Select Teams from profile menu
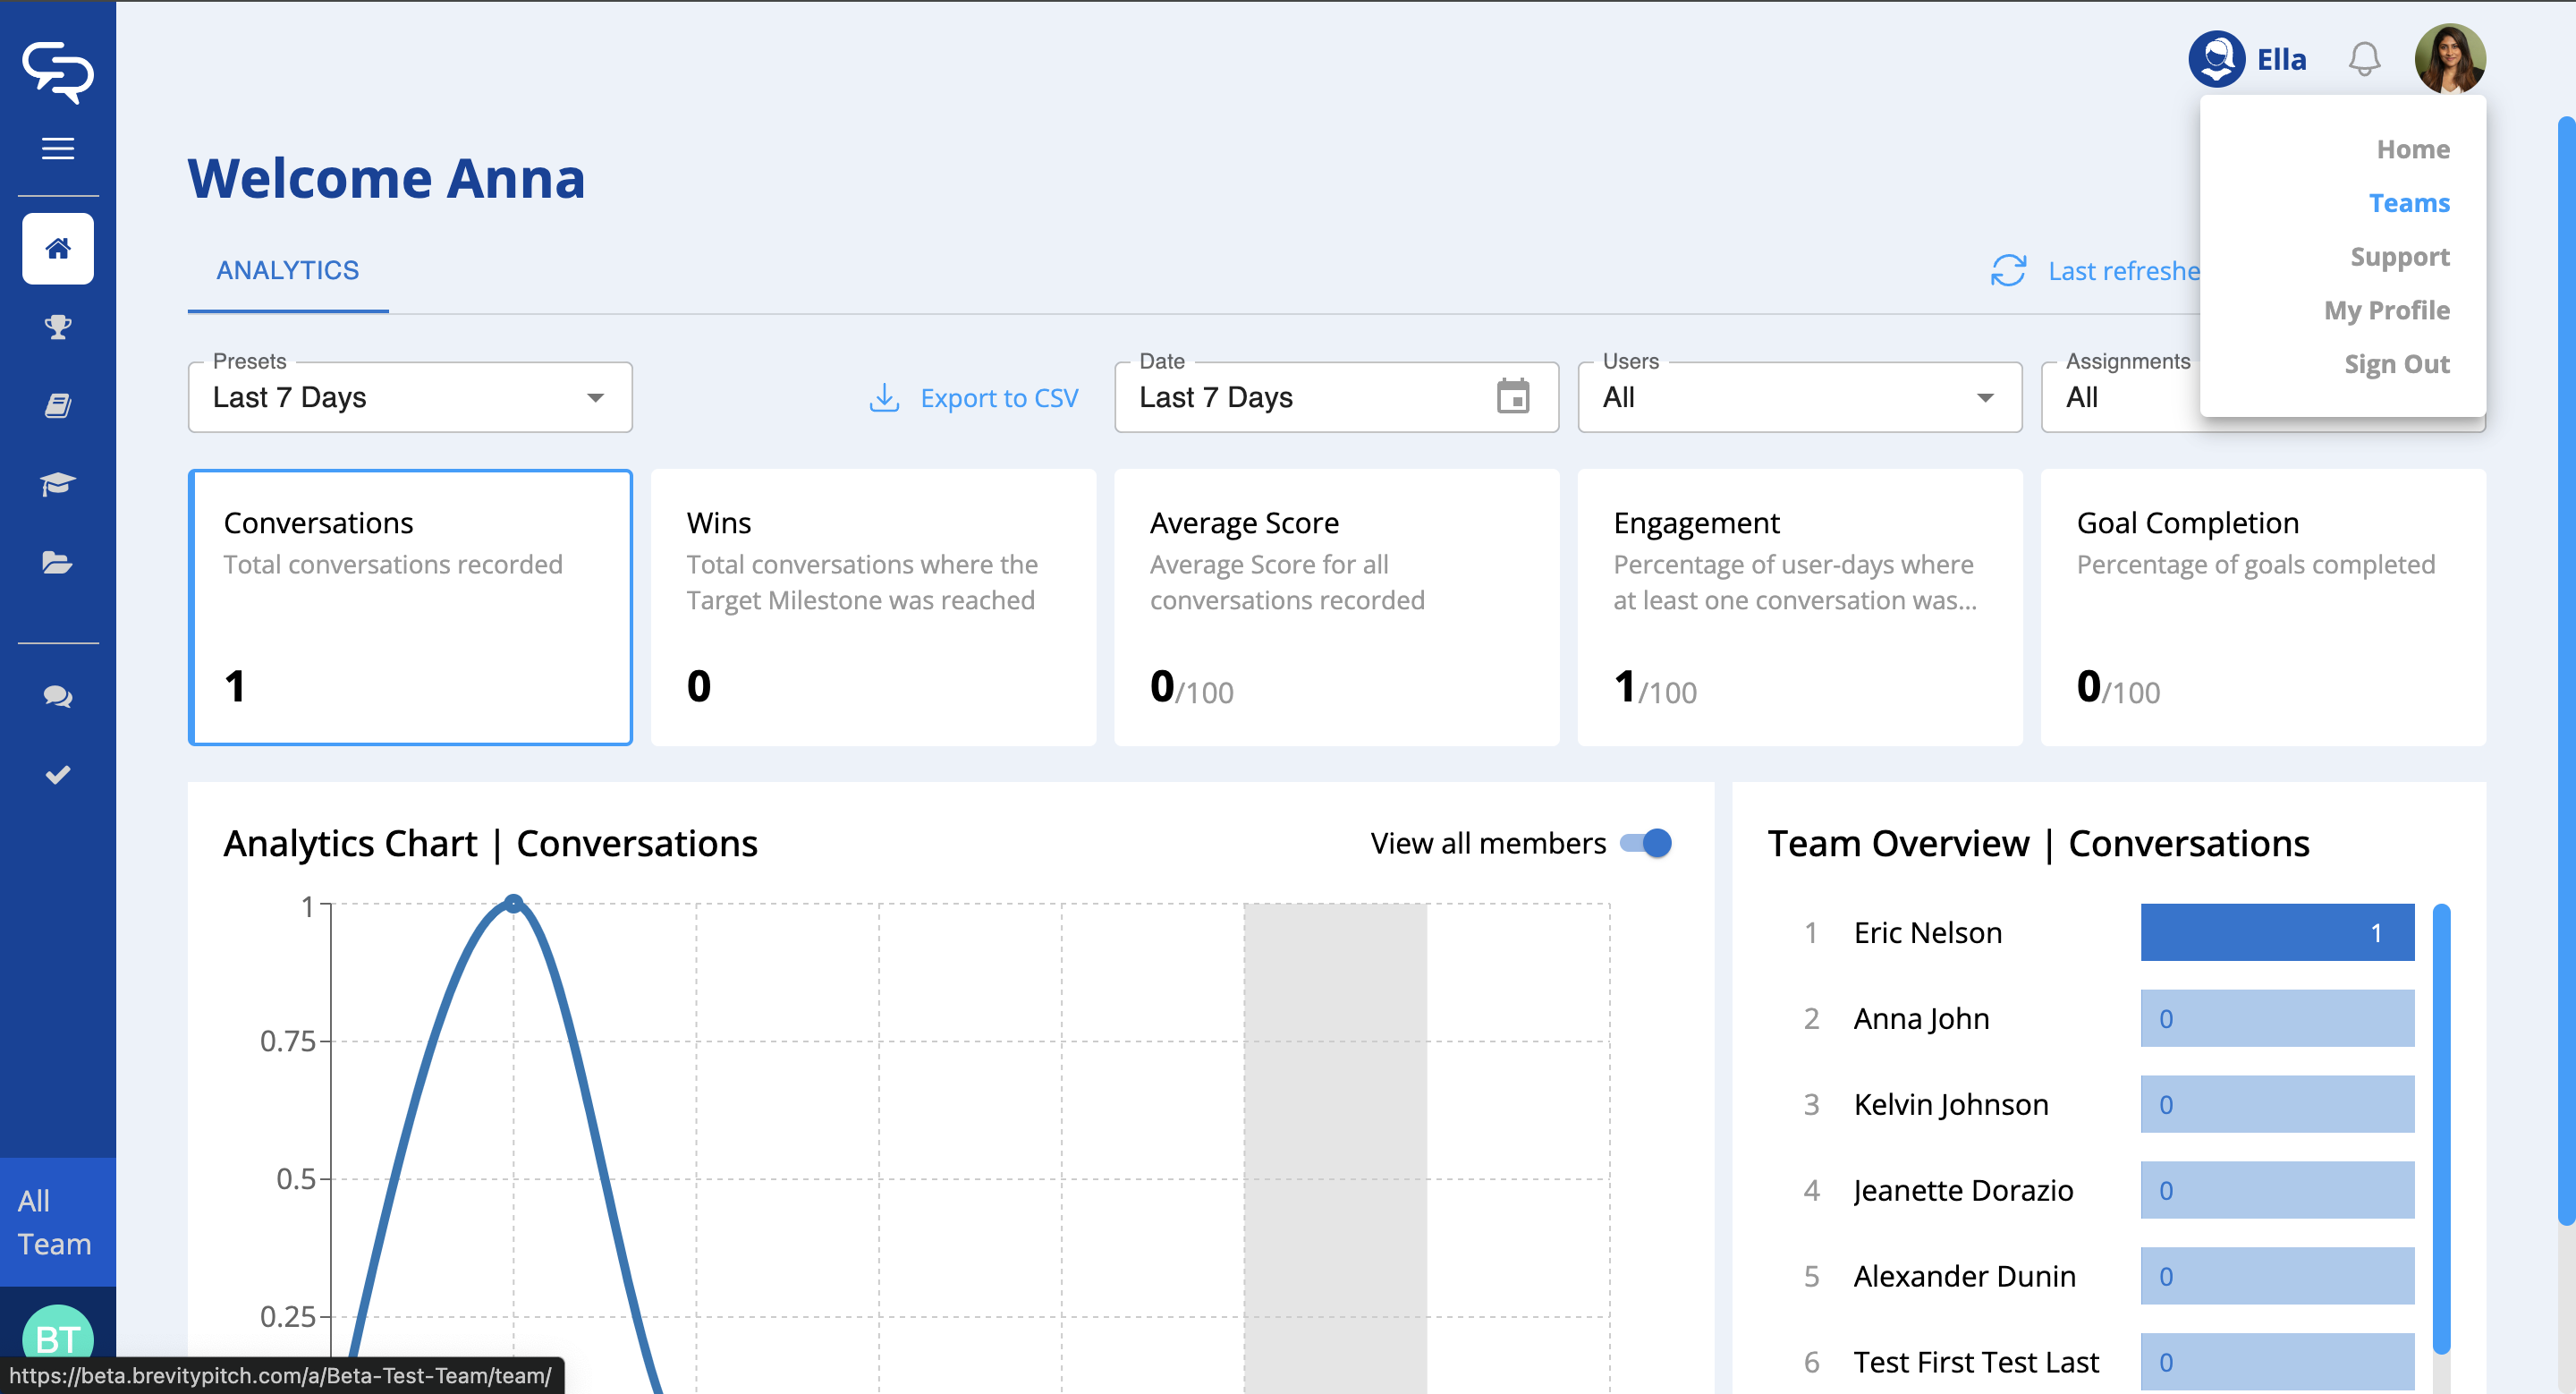The width and height of the screenshot is (2576, 1394). [2408, 203]
